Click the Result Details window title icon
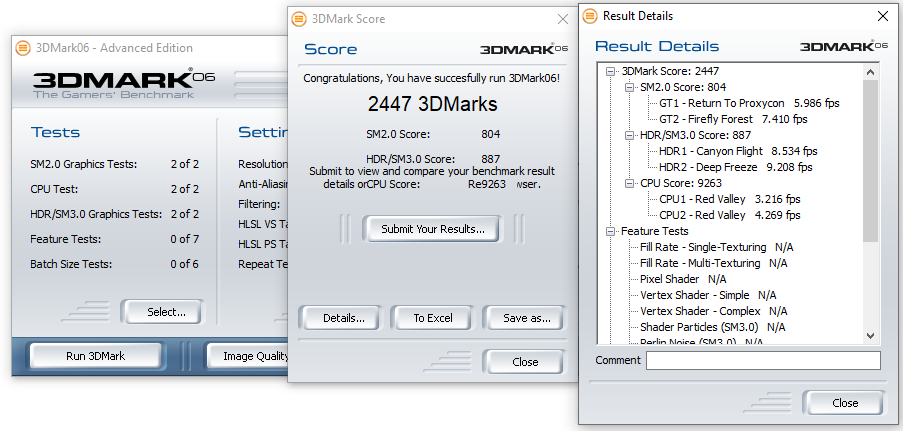Screen dimensions: 903x431 point(589,16)
